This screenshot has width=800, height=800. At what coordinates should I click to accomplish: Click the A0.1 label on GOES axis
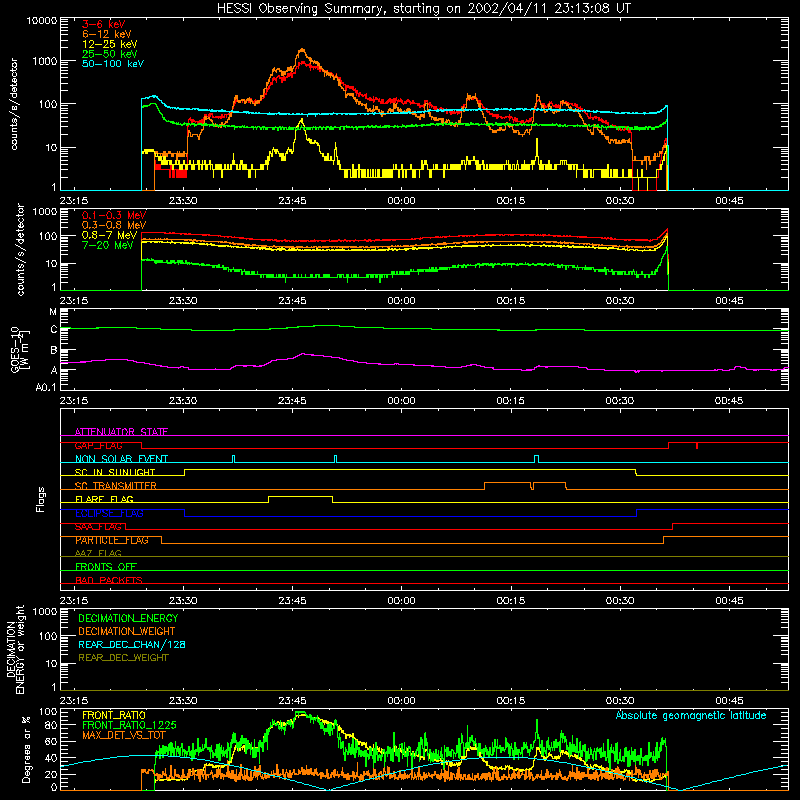[x=46, y=388]
